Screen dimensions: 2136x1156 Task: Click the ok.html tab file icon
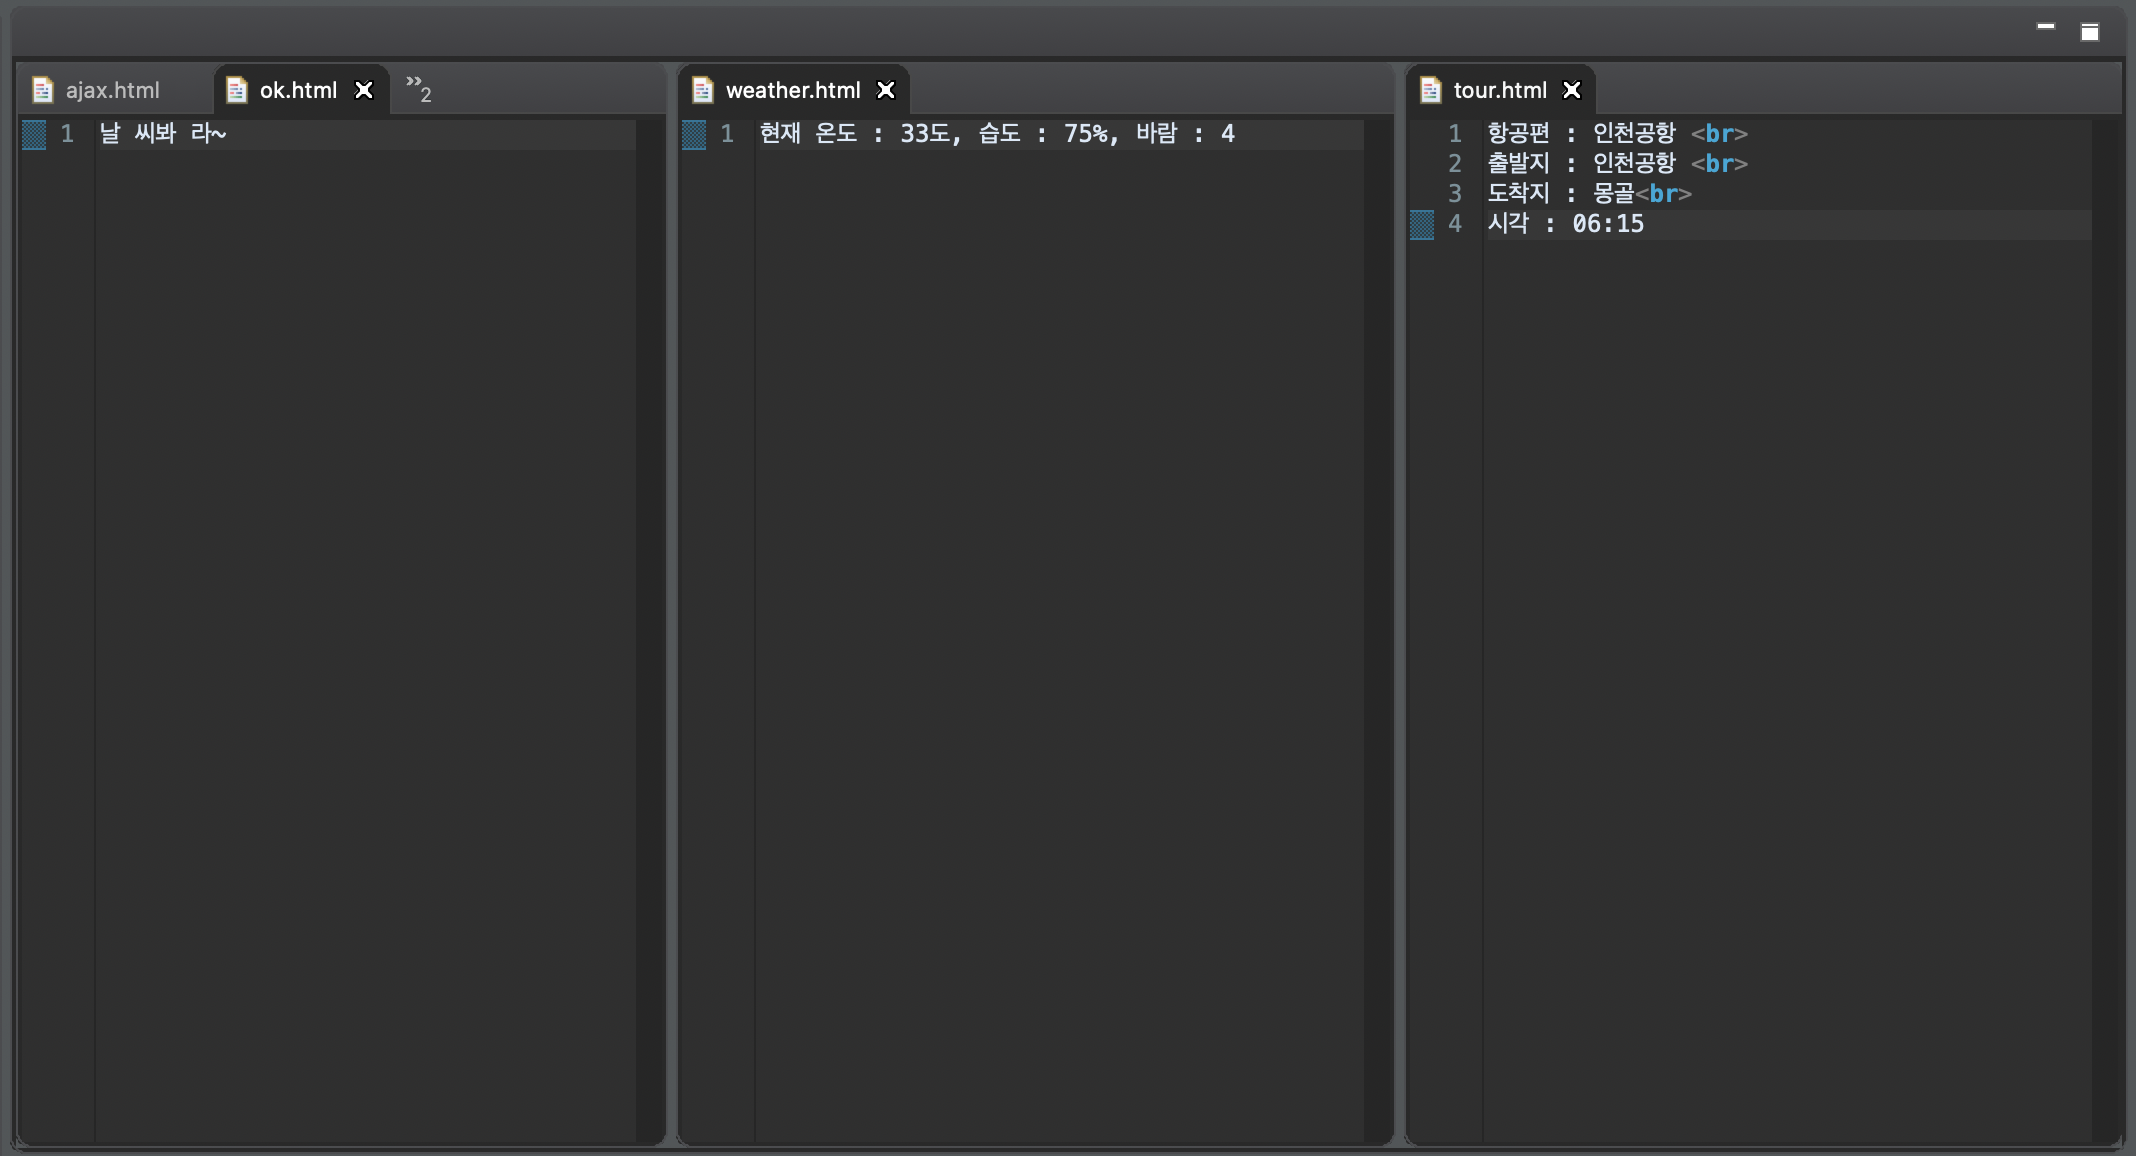click(x=237, y=90)
